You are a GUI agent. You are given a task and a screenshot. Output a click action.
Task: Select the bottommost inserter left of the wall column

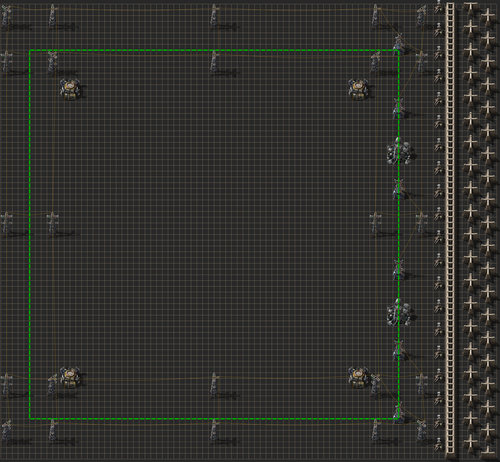[x=438, y=445]
